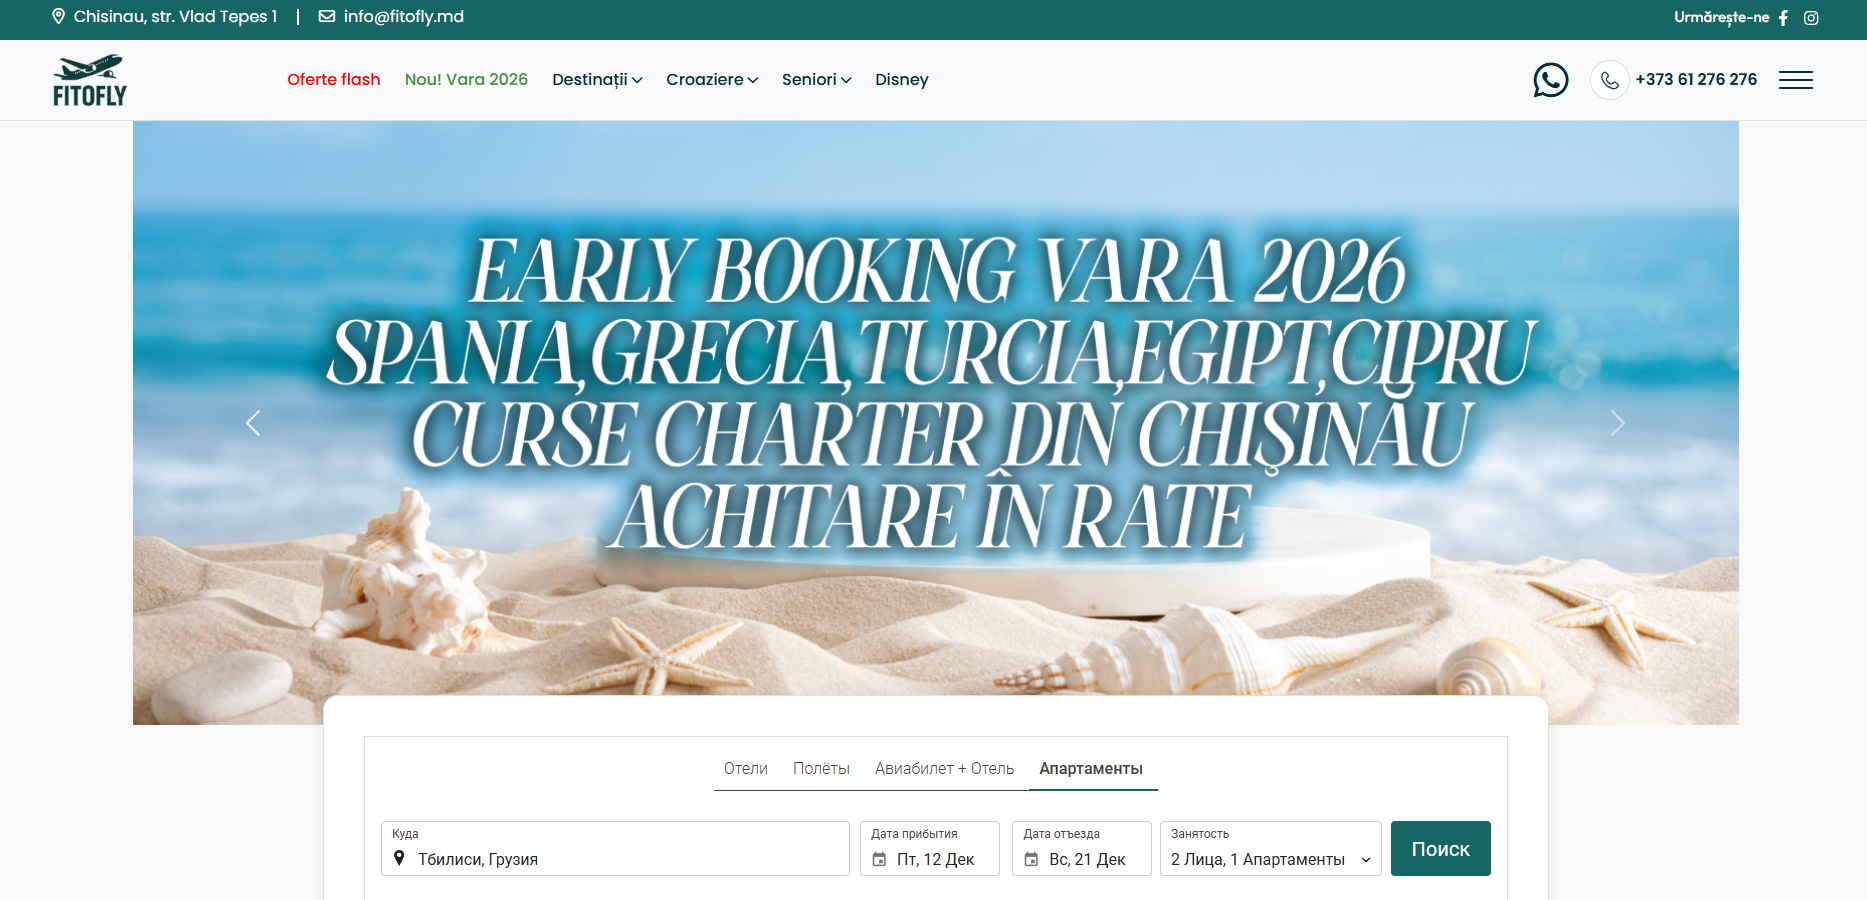Switch to the Отели tab

click(x=745, y=768)
